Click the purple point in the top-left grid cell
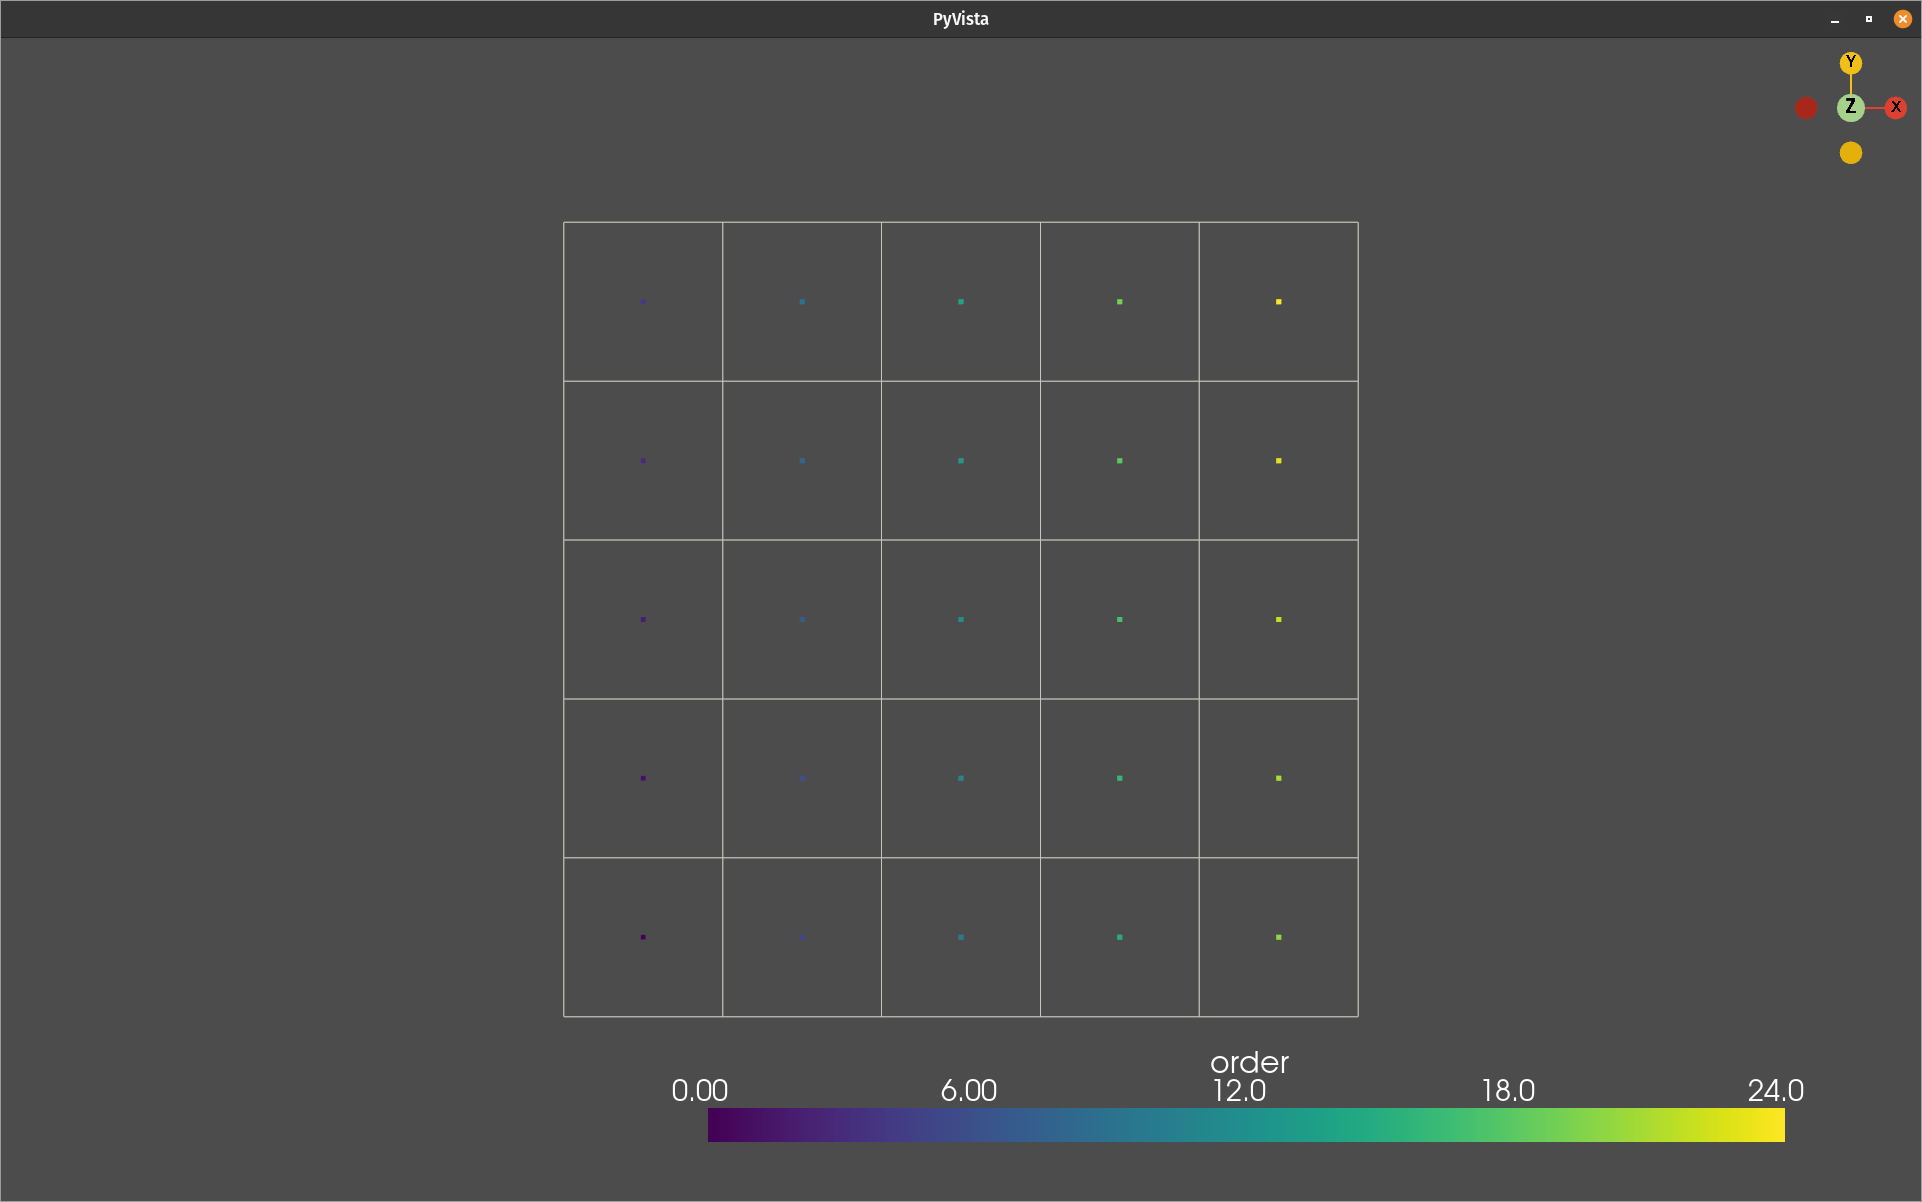Viewport: 1922px width, 1202px height. coord(643,301)
